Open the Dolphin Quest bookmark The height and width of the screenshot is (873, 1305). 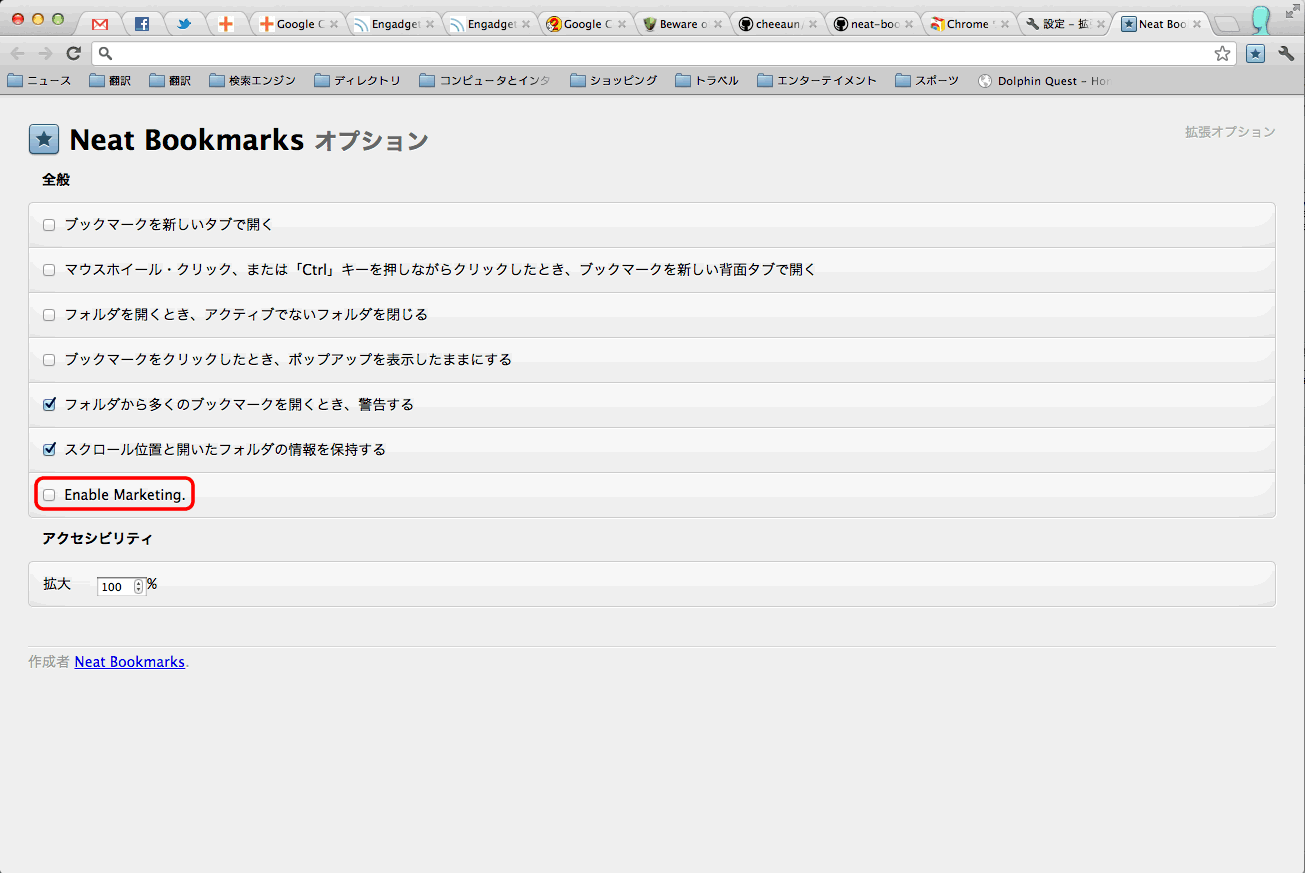tap(1044, 81)
